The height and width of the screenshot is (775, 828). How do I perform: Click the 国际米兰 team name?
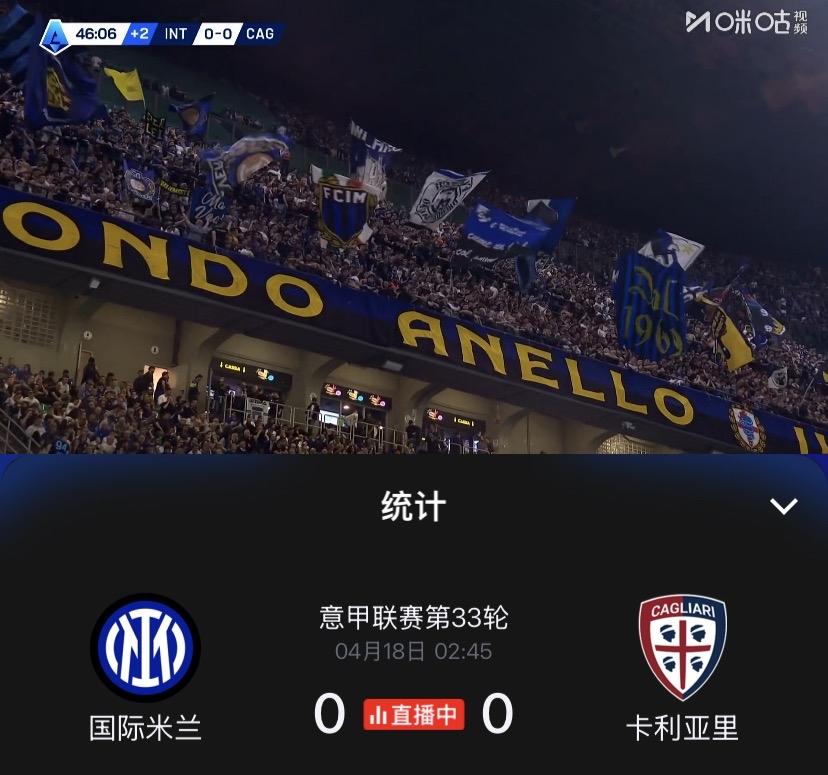145,728
